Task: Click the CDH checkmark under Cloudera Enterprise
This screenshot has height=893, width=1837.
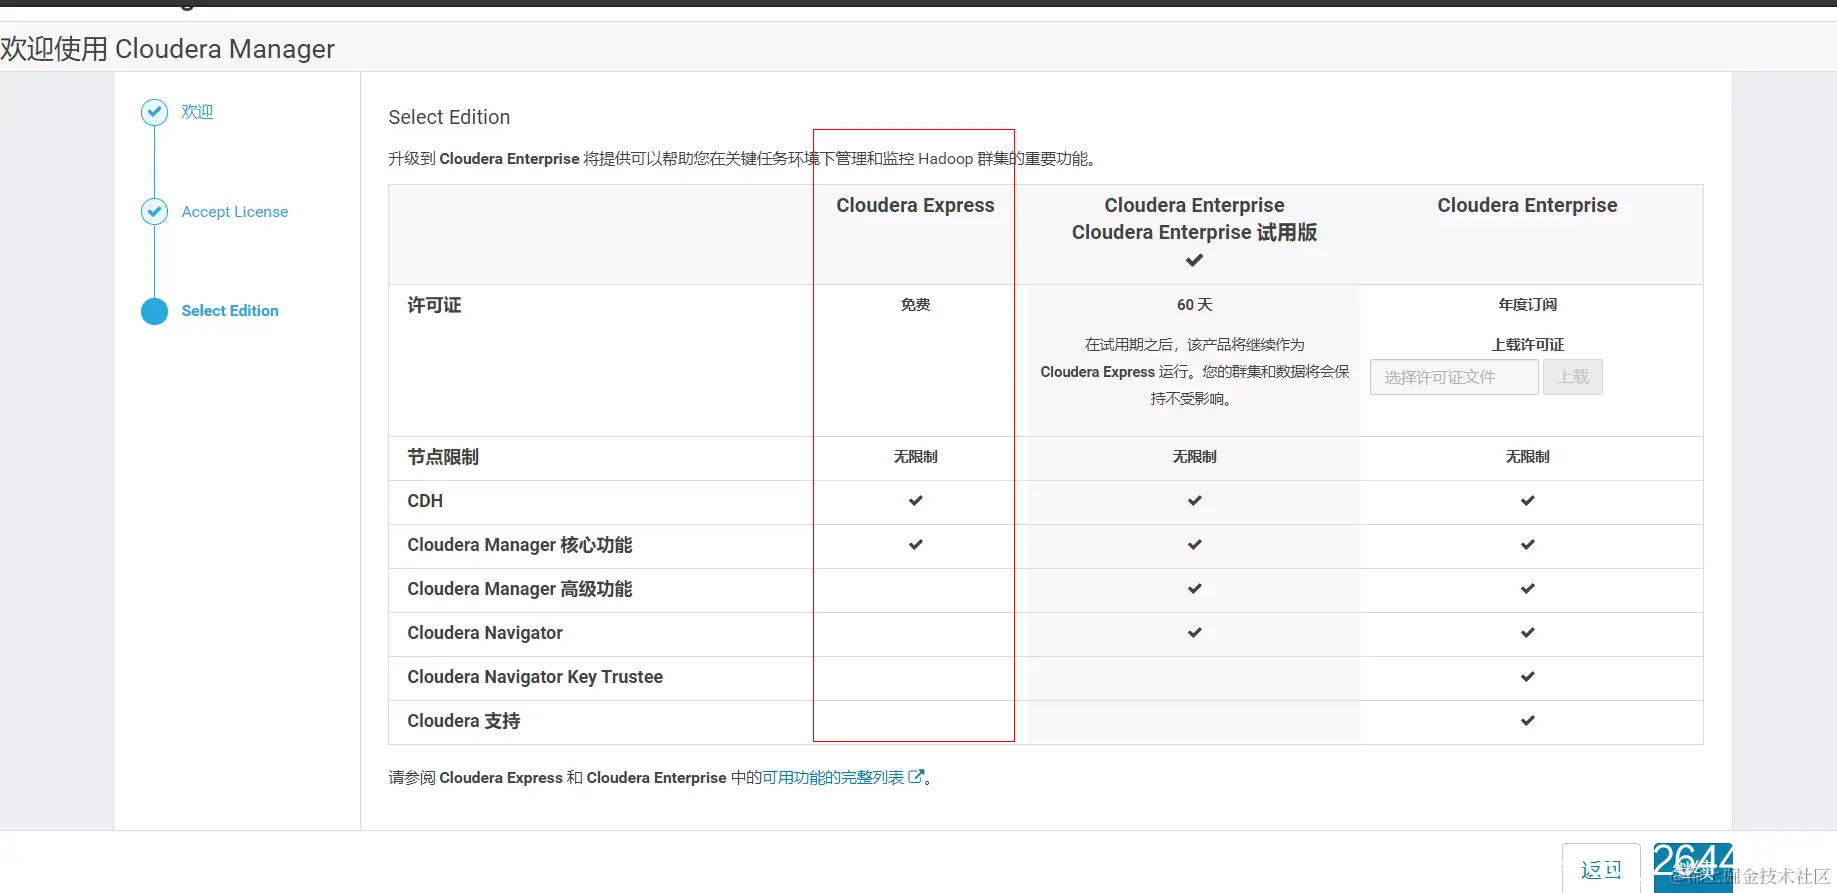Action: click(x=1527, y=500)
